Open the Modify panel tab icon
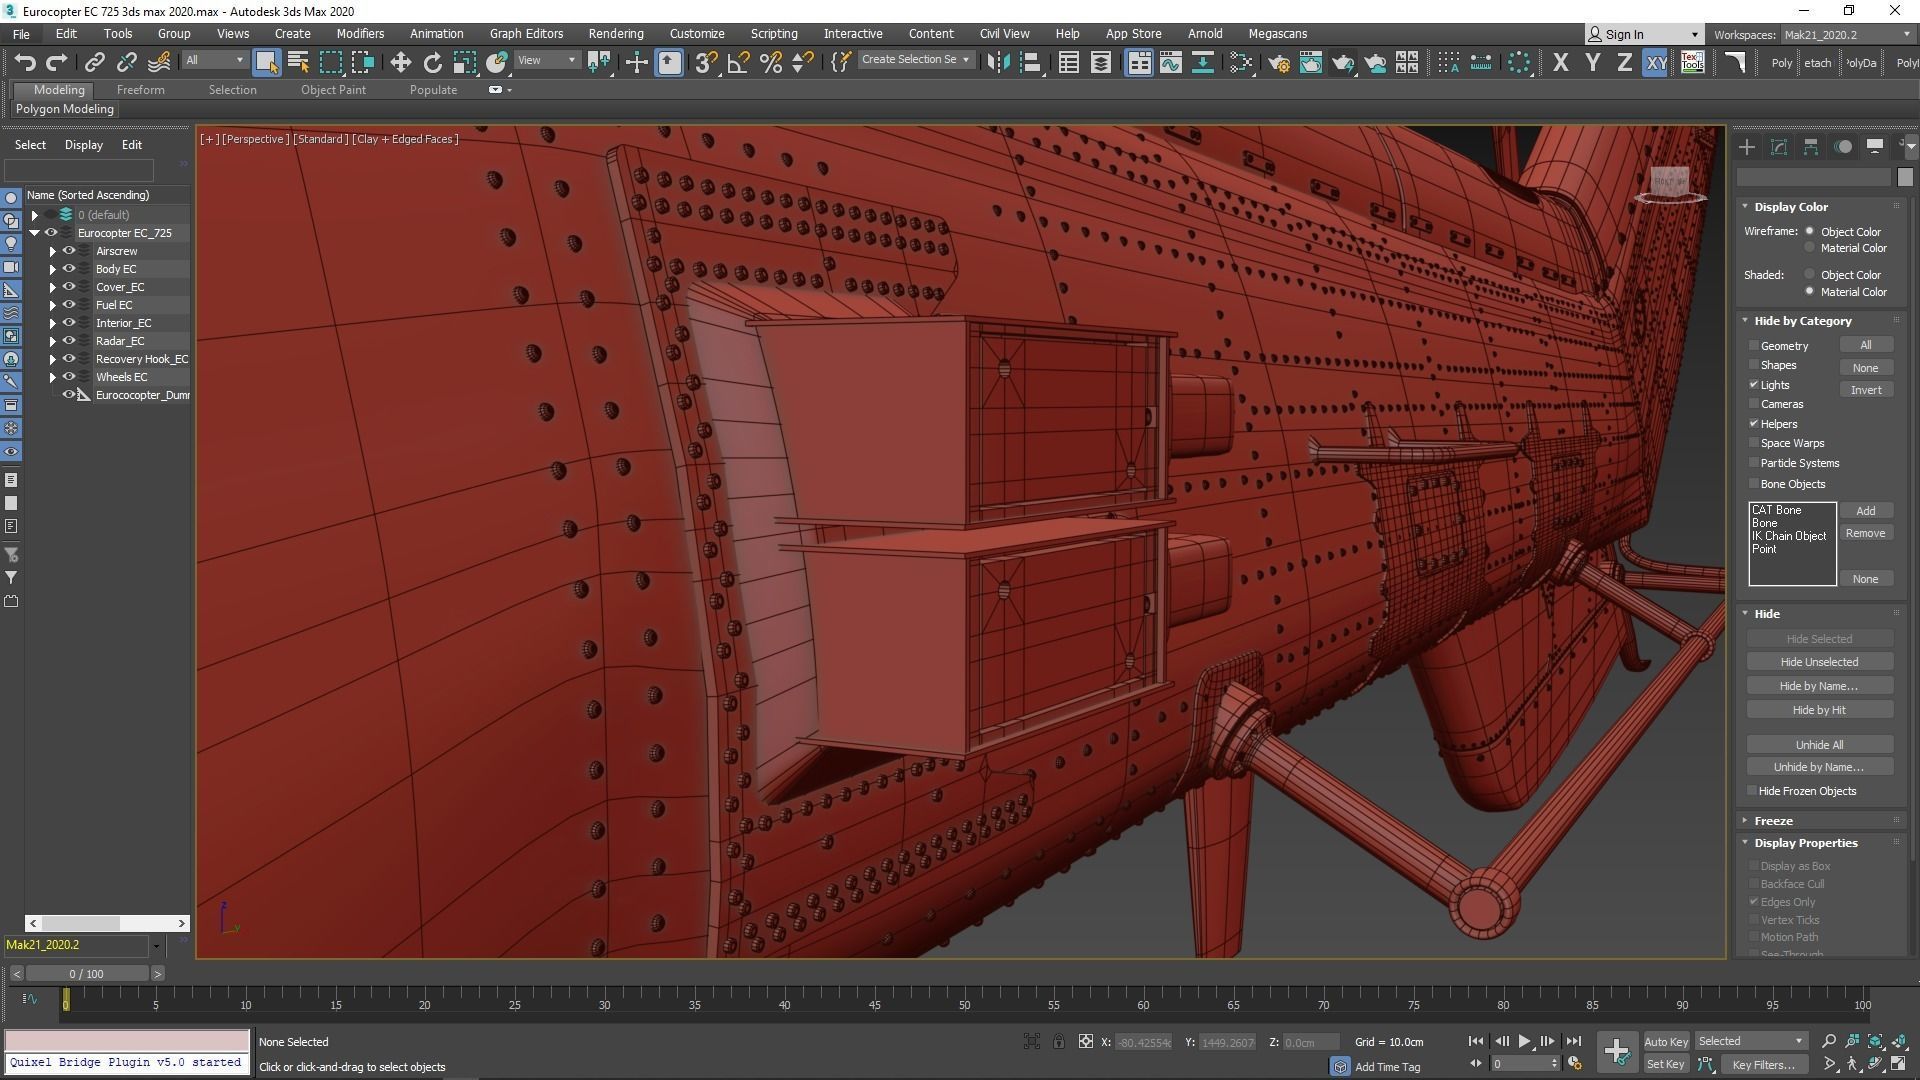 [1778, 147]
